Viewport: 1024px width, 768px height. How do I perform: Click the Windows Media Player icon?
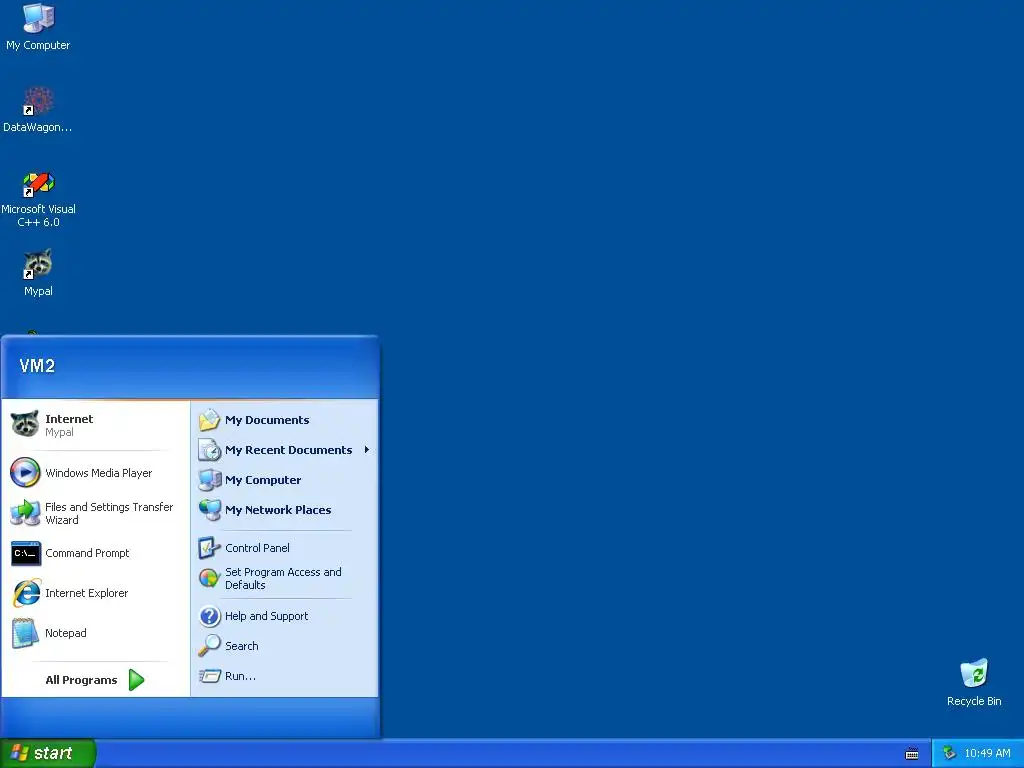pos(25,472)
